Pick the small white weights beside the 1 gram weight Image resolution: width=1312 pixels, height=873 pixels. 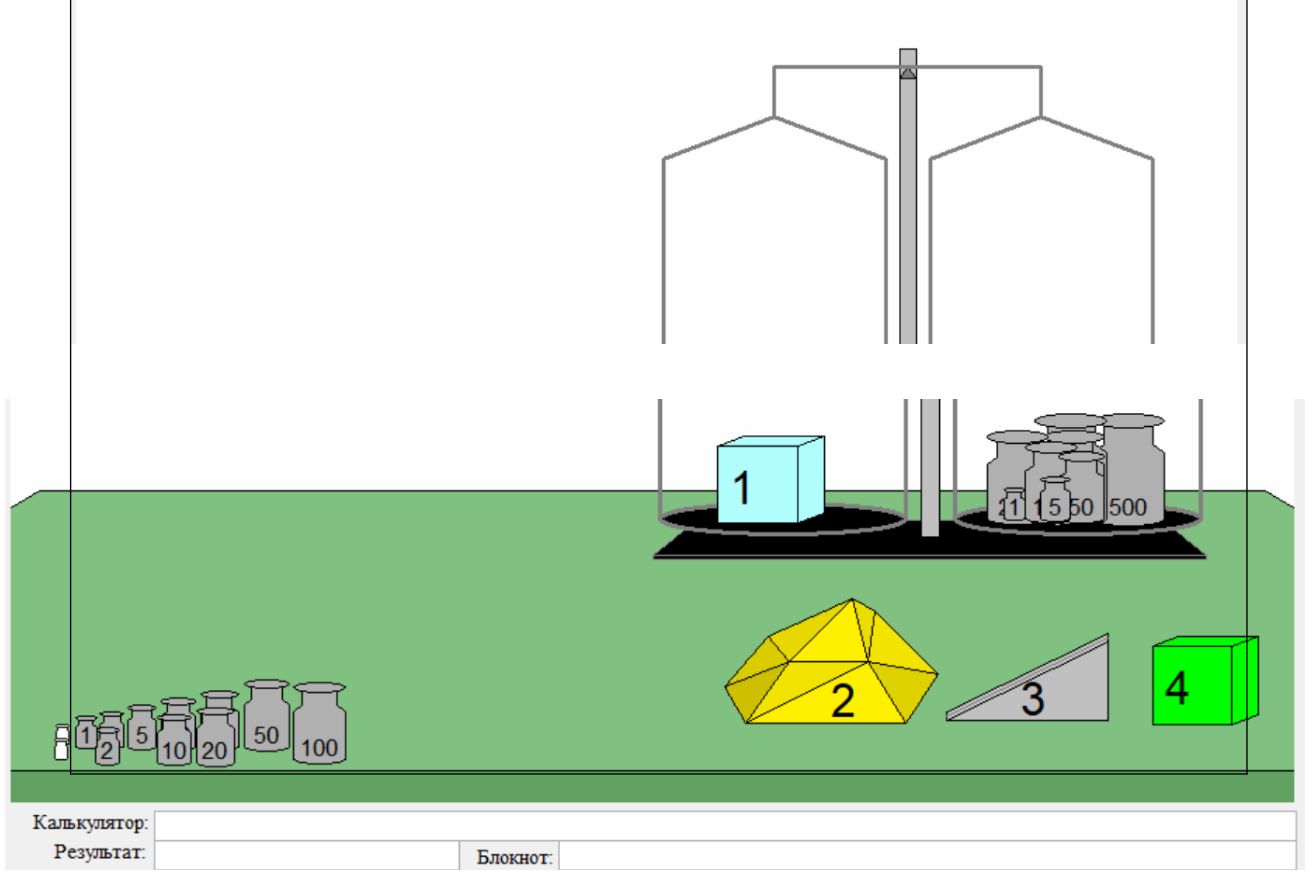(61, 742)
